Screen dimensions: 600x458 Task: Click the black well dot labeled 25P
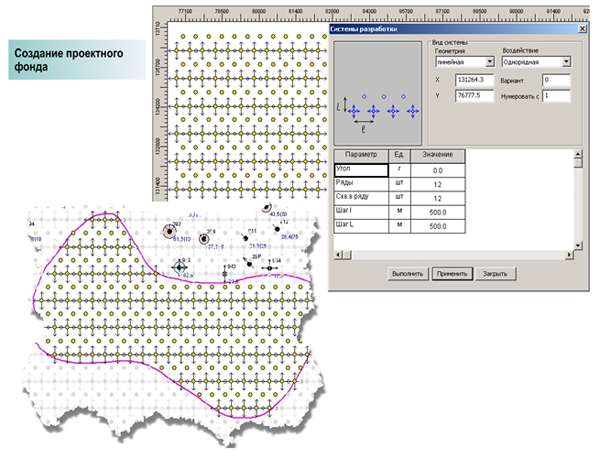click(249, 264)
